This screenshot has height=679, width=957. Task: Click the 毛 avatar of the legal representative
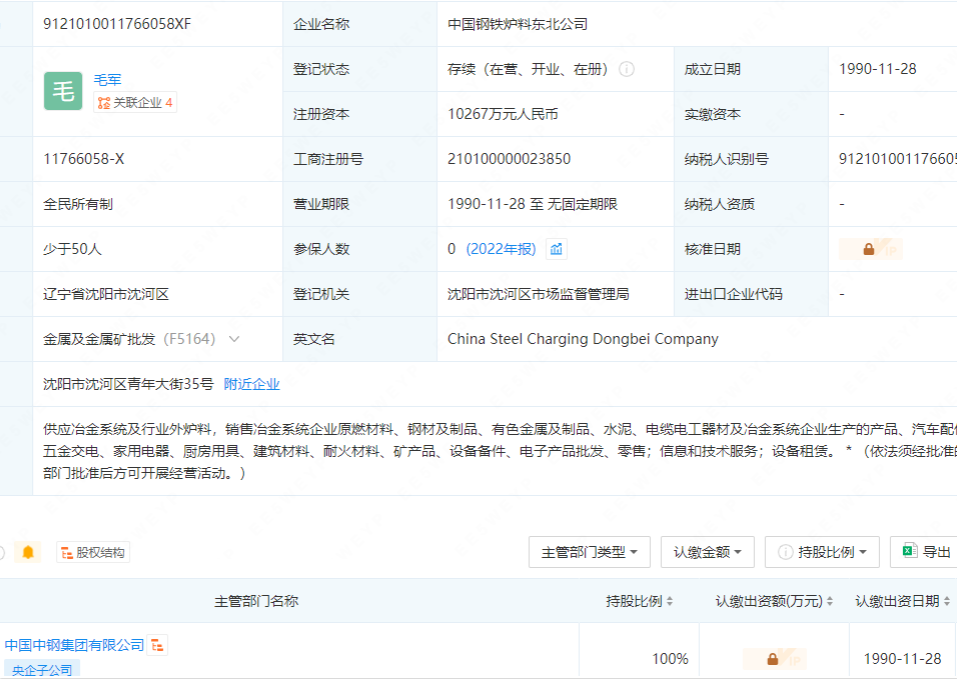click(63, 91)
